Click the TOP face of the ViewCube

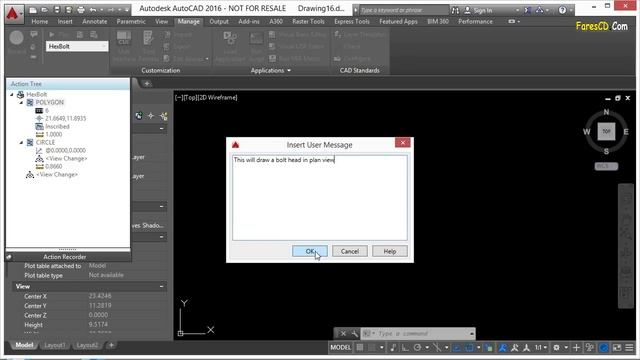[607, 131]
